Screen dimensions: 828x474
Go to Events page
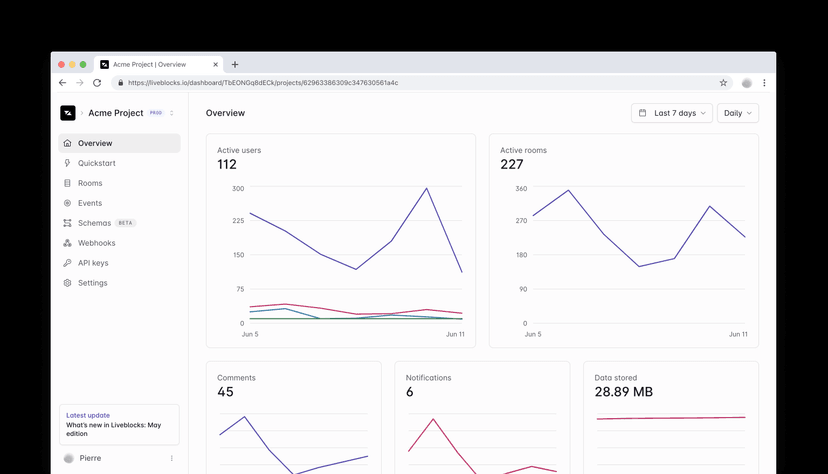click(119, 203)
